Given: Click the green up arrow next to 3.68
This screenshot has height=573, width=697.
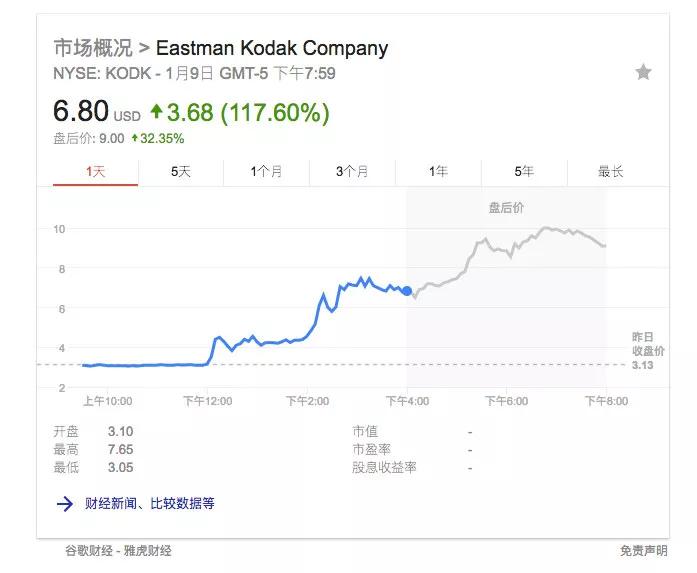Looking at the screenshot, I should [x=156, y=112].
